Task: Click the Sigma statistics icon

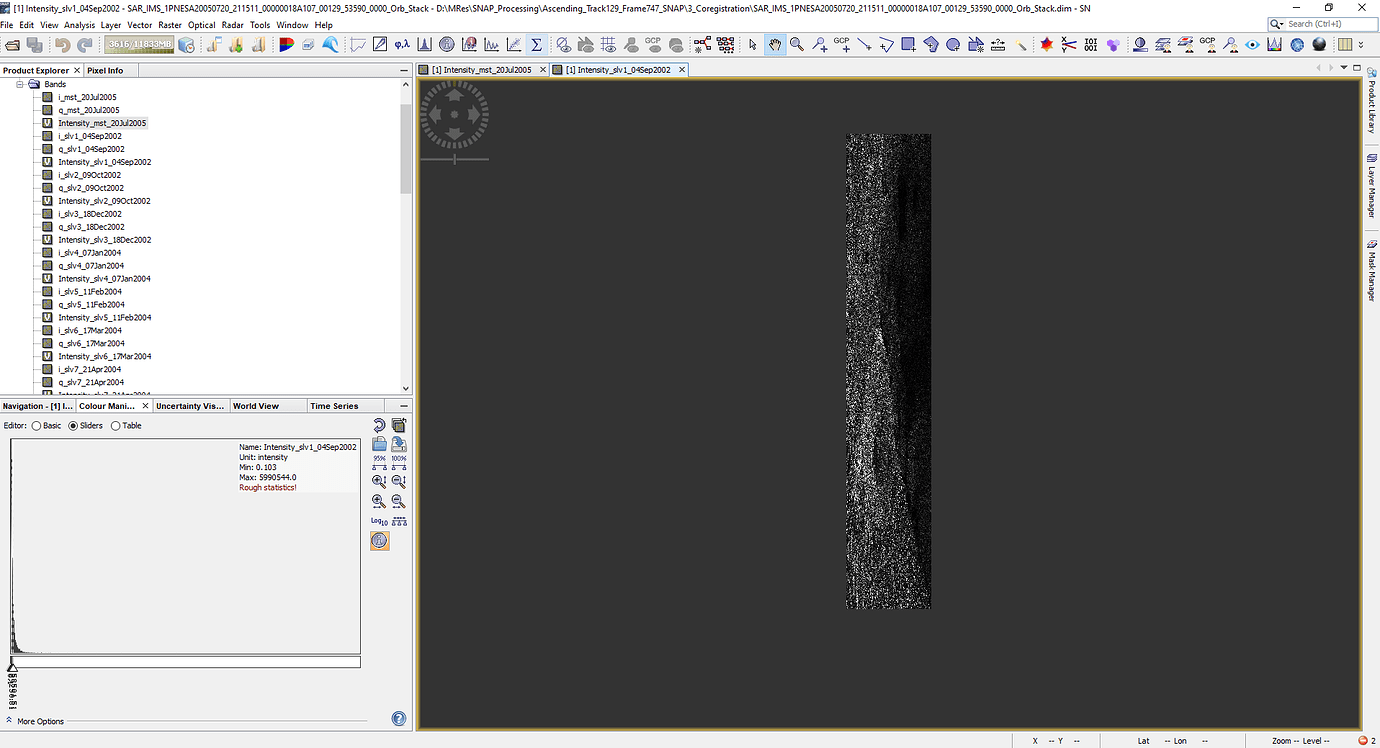Action: pos(536,45)
